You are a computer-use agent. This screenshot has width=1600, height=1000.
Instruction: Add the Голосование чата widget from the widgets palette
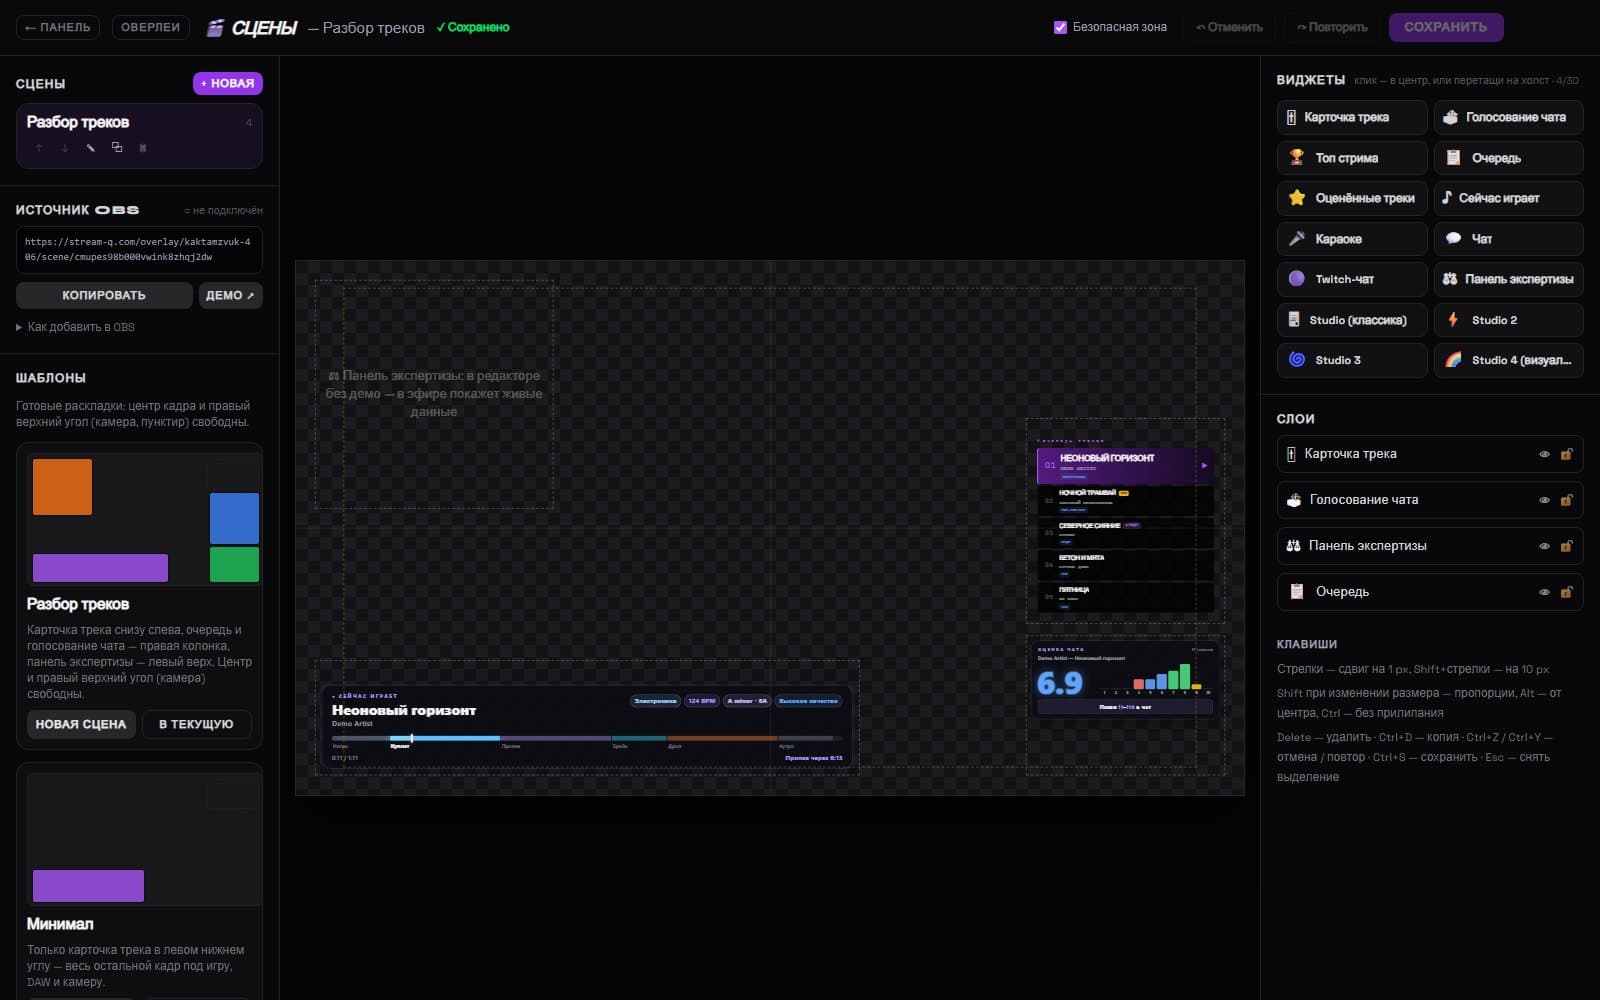coord(1508,117)
